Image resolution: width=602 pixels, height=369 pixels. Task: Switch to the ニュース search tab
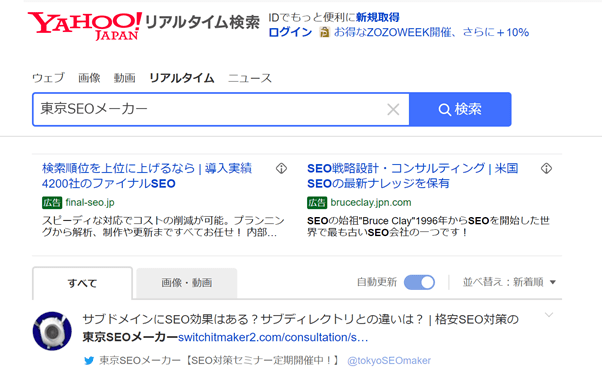(x=250, y=78)
